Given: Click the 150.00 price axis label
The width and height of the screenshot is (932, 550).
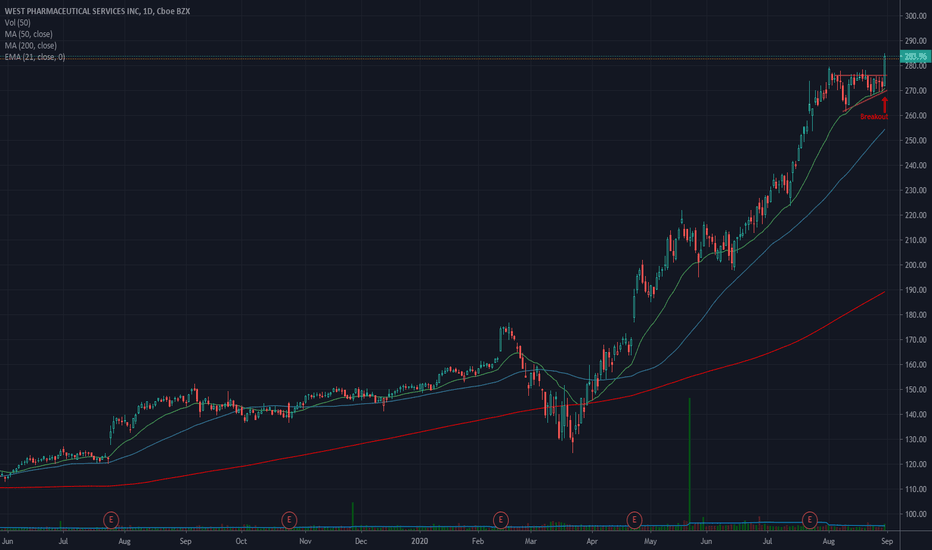Looking at the screenshot, I should tap(916, 390).
